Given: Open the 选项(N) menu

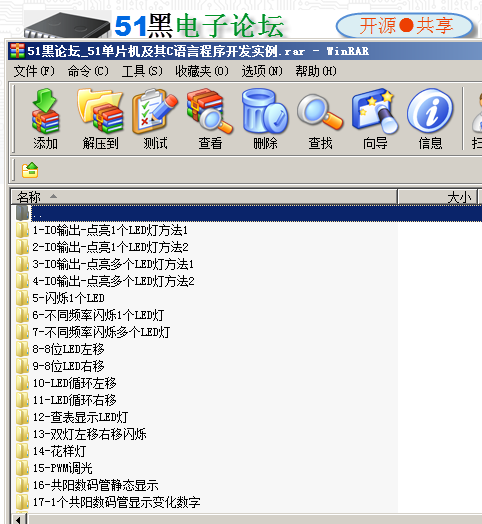Looking at the screenshot, I should (x=262, y=71).
